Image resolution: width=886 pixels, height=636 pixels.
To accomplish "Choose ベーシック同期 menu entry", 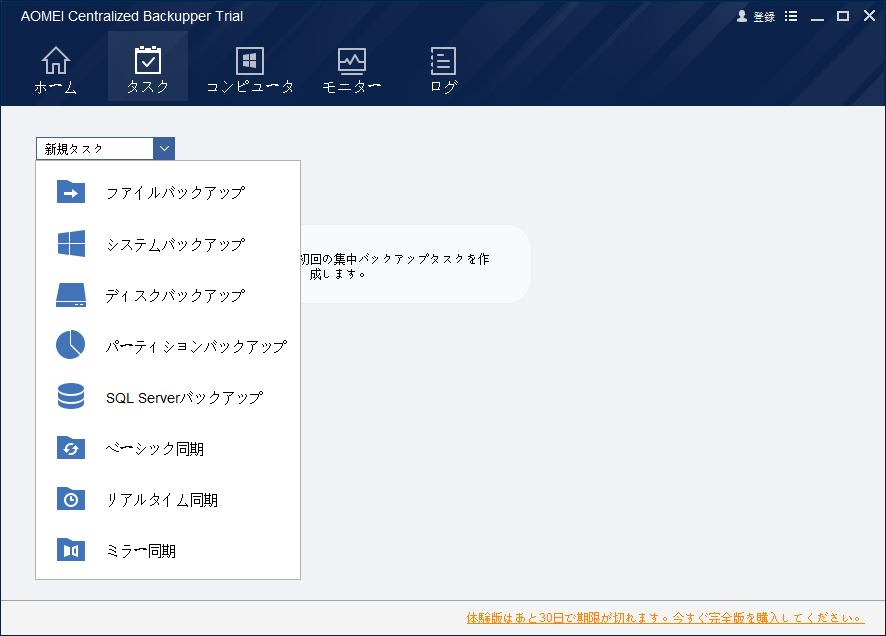I will (154, 449).
